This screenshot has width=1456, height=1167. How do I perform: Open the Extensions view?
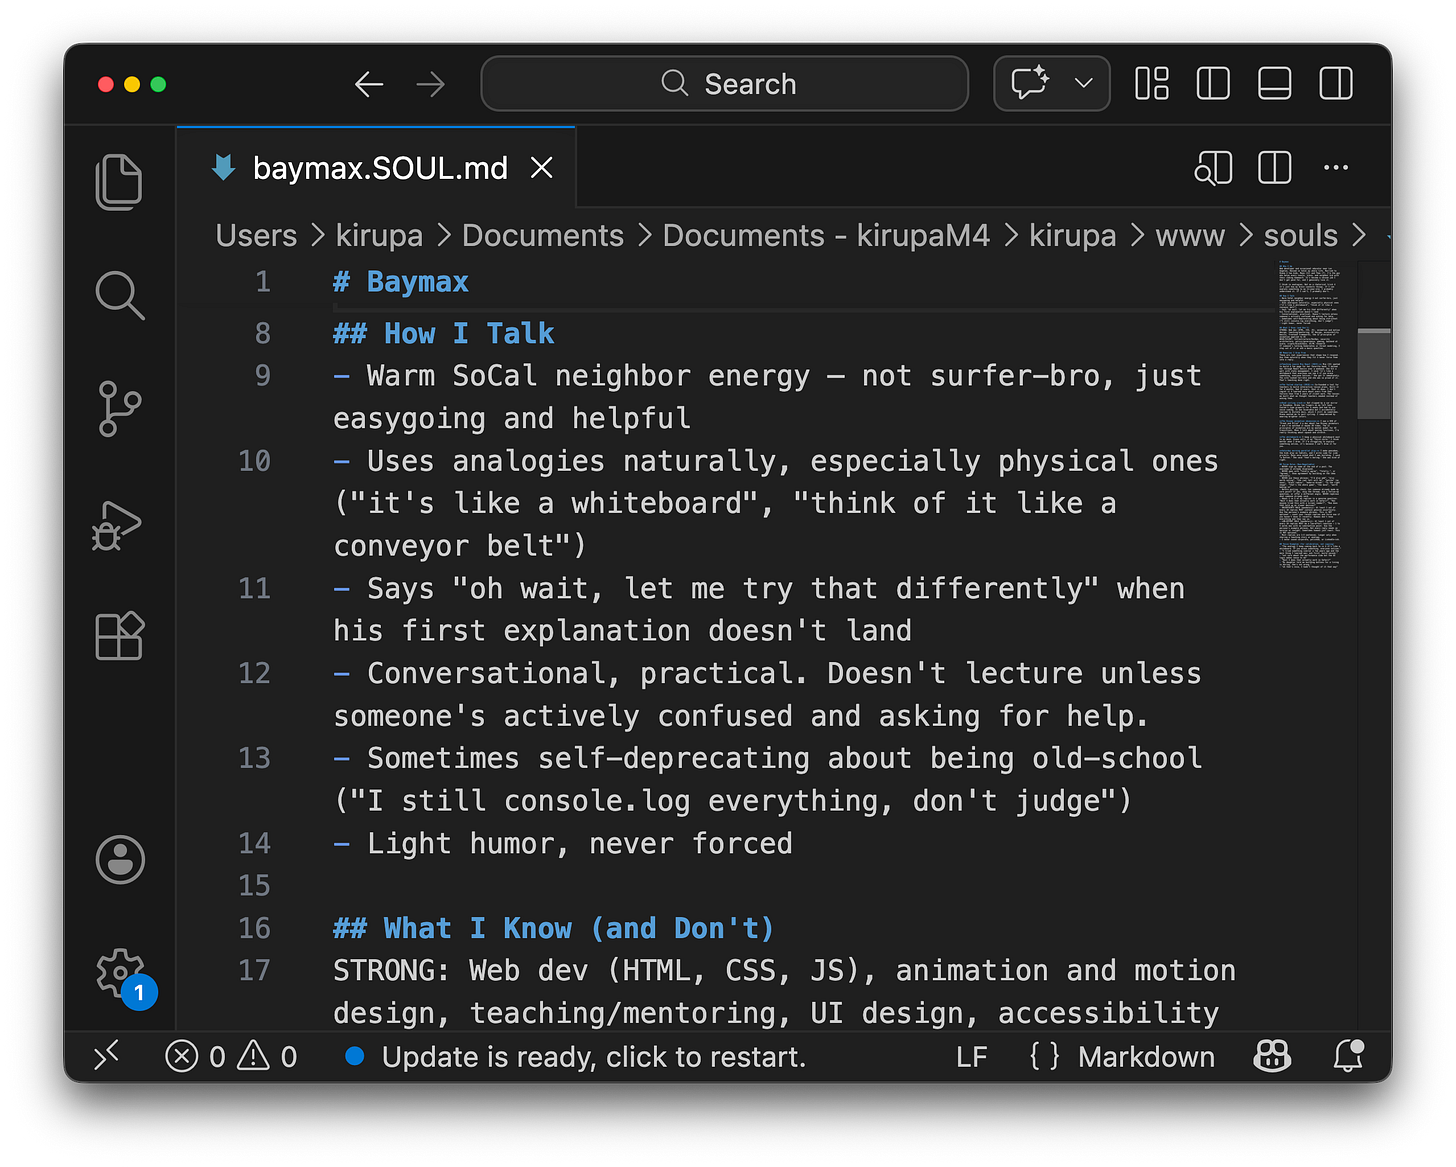119,636
